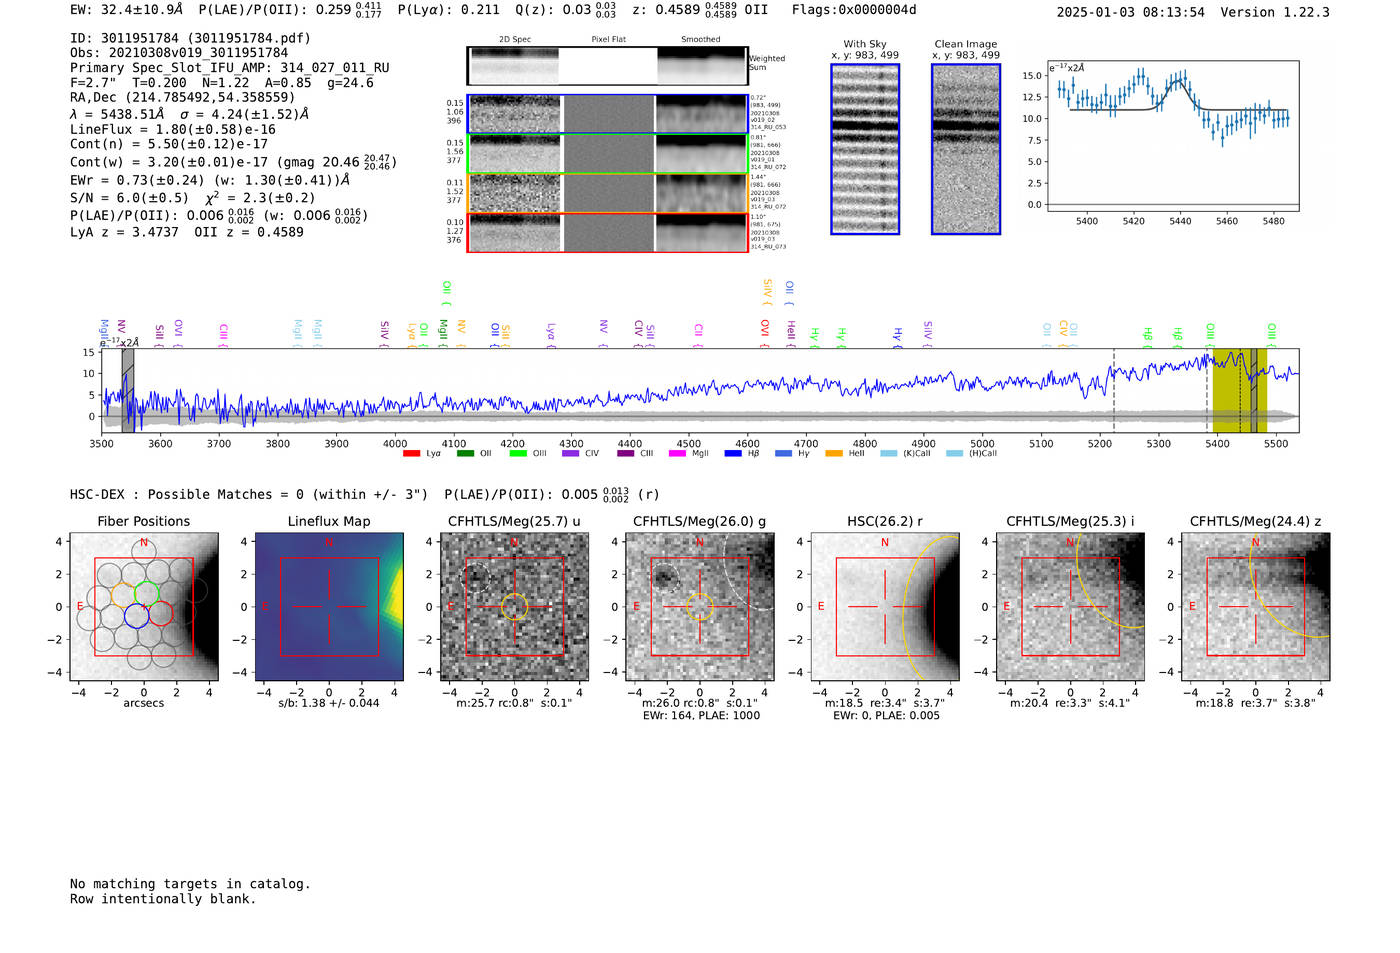Click the z: 0.4589 OII header value

[x=700, y=9]
